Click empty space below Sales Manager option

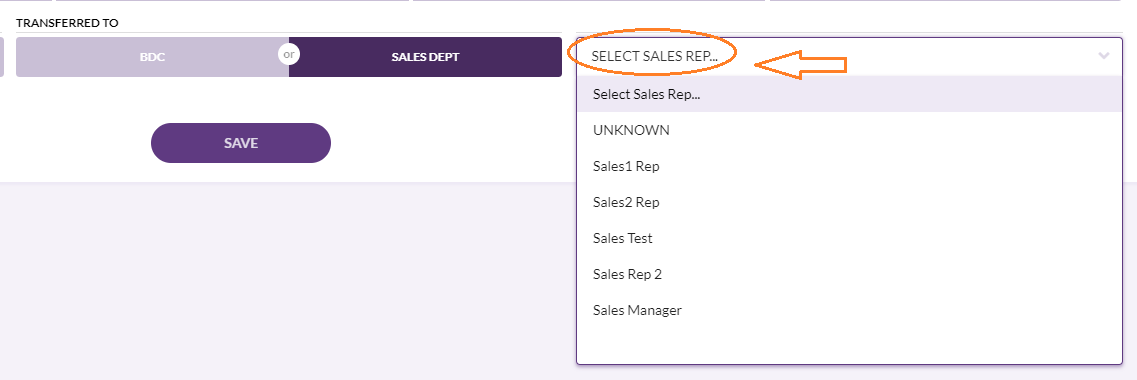point(849,345)
